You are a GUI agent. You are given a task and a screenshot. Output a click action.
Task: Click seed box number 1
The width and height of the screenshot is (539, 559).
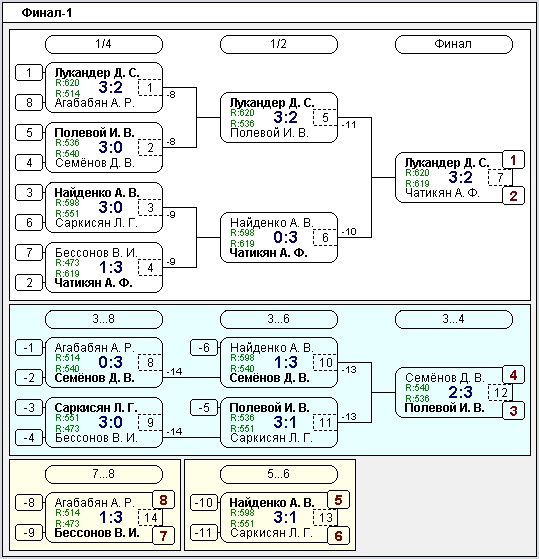[x=29, y=73]
